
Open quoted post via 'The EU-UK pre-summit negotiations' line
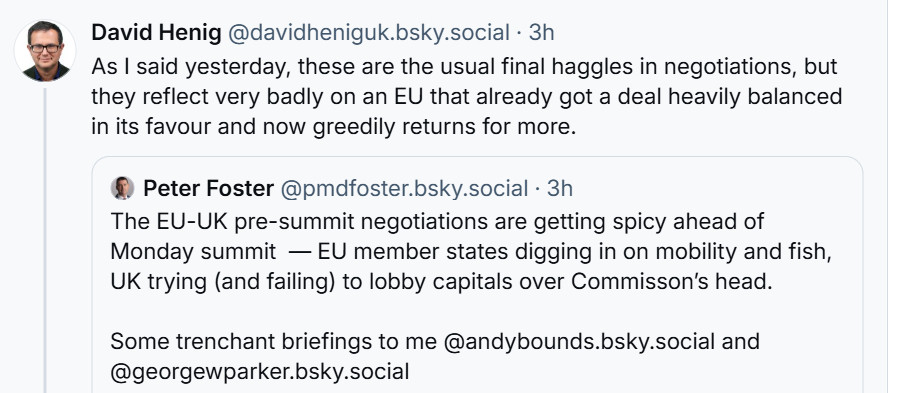pos(437,221)
